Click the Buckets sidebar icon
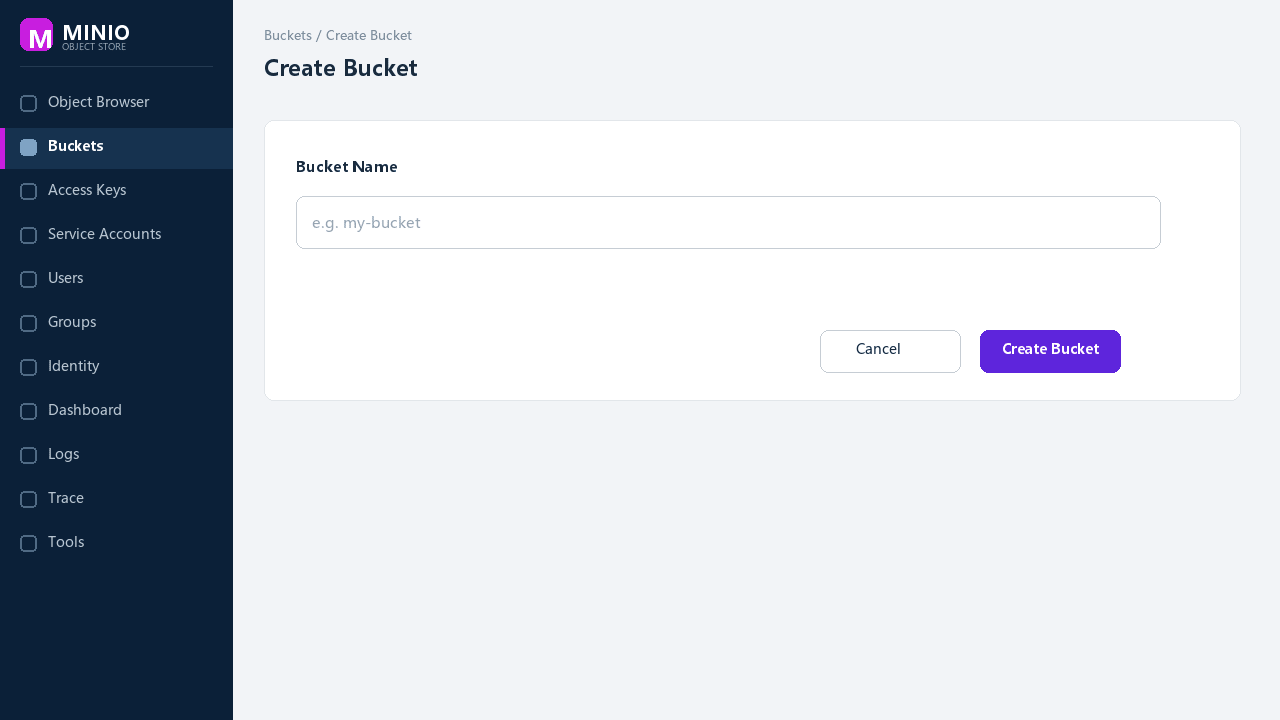Screen dimensions: 1280x720 point(29,148)
